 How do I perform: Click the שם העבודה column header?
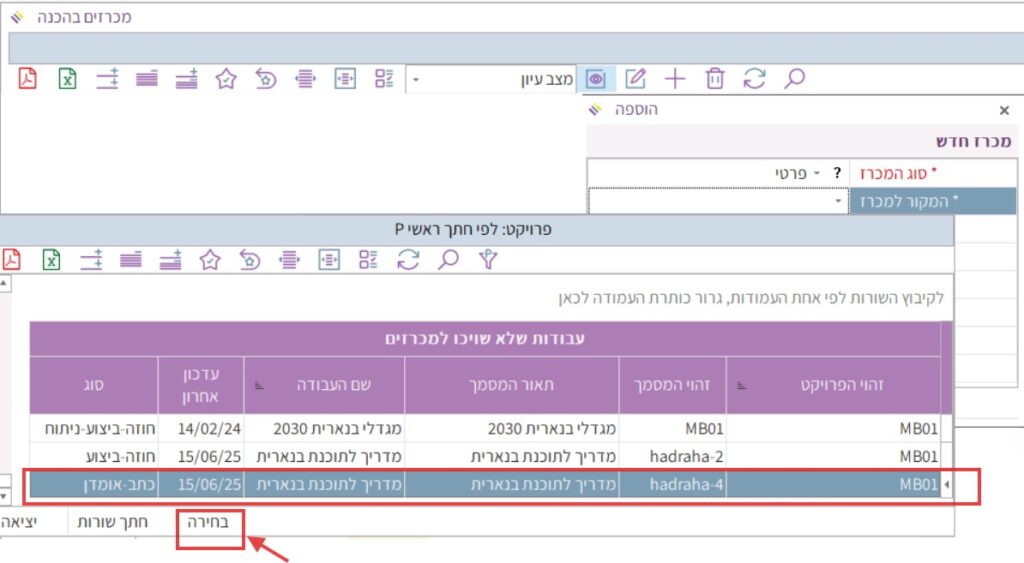point(324,385)
